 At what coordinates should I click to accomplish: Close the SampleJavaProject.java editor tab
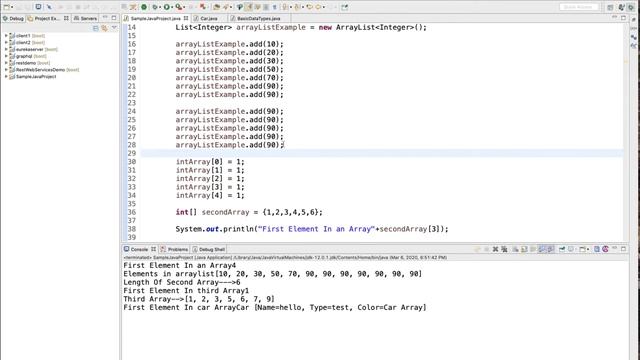186,18
